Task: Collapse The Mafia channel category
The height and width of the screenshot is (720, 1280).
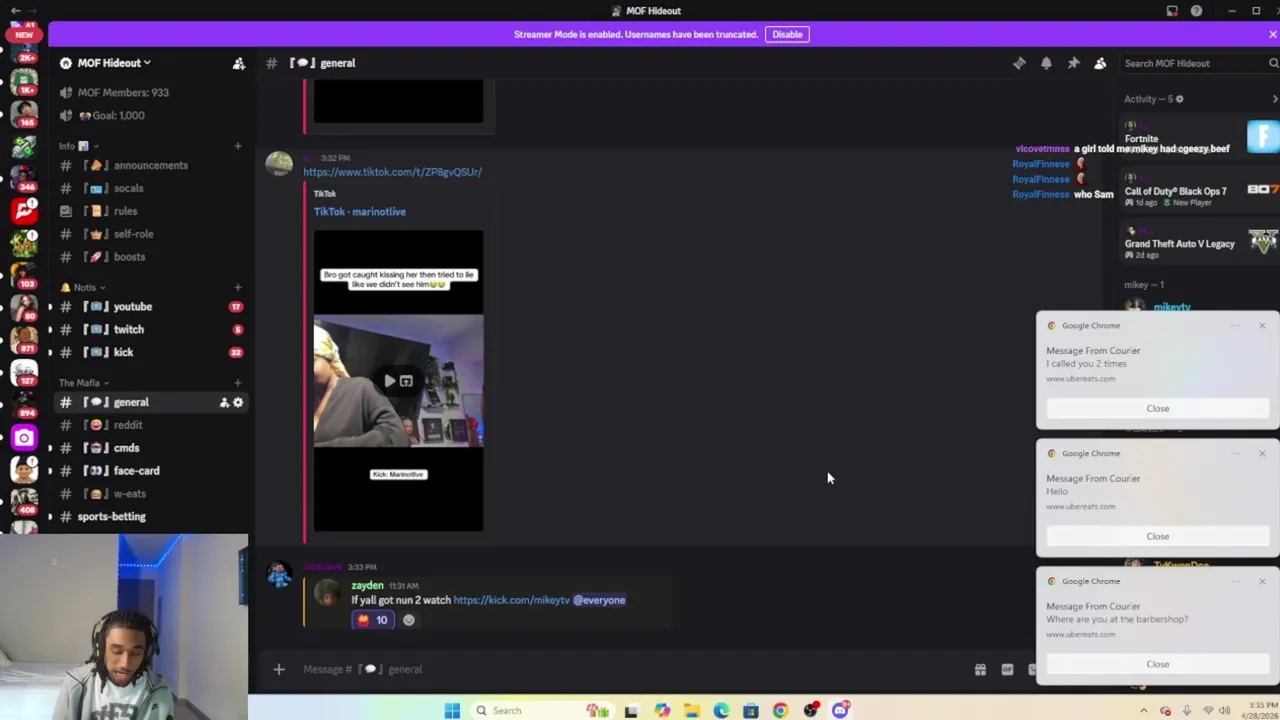Action: (x=84, y=383)
